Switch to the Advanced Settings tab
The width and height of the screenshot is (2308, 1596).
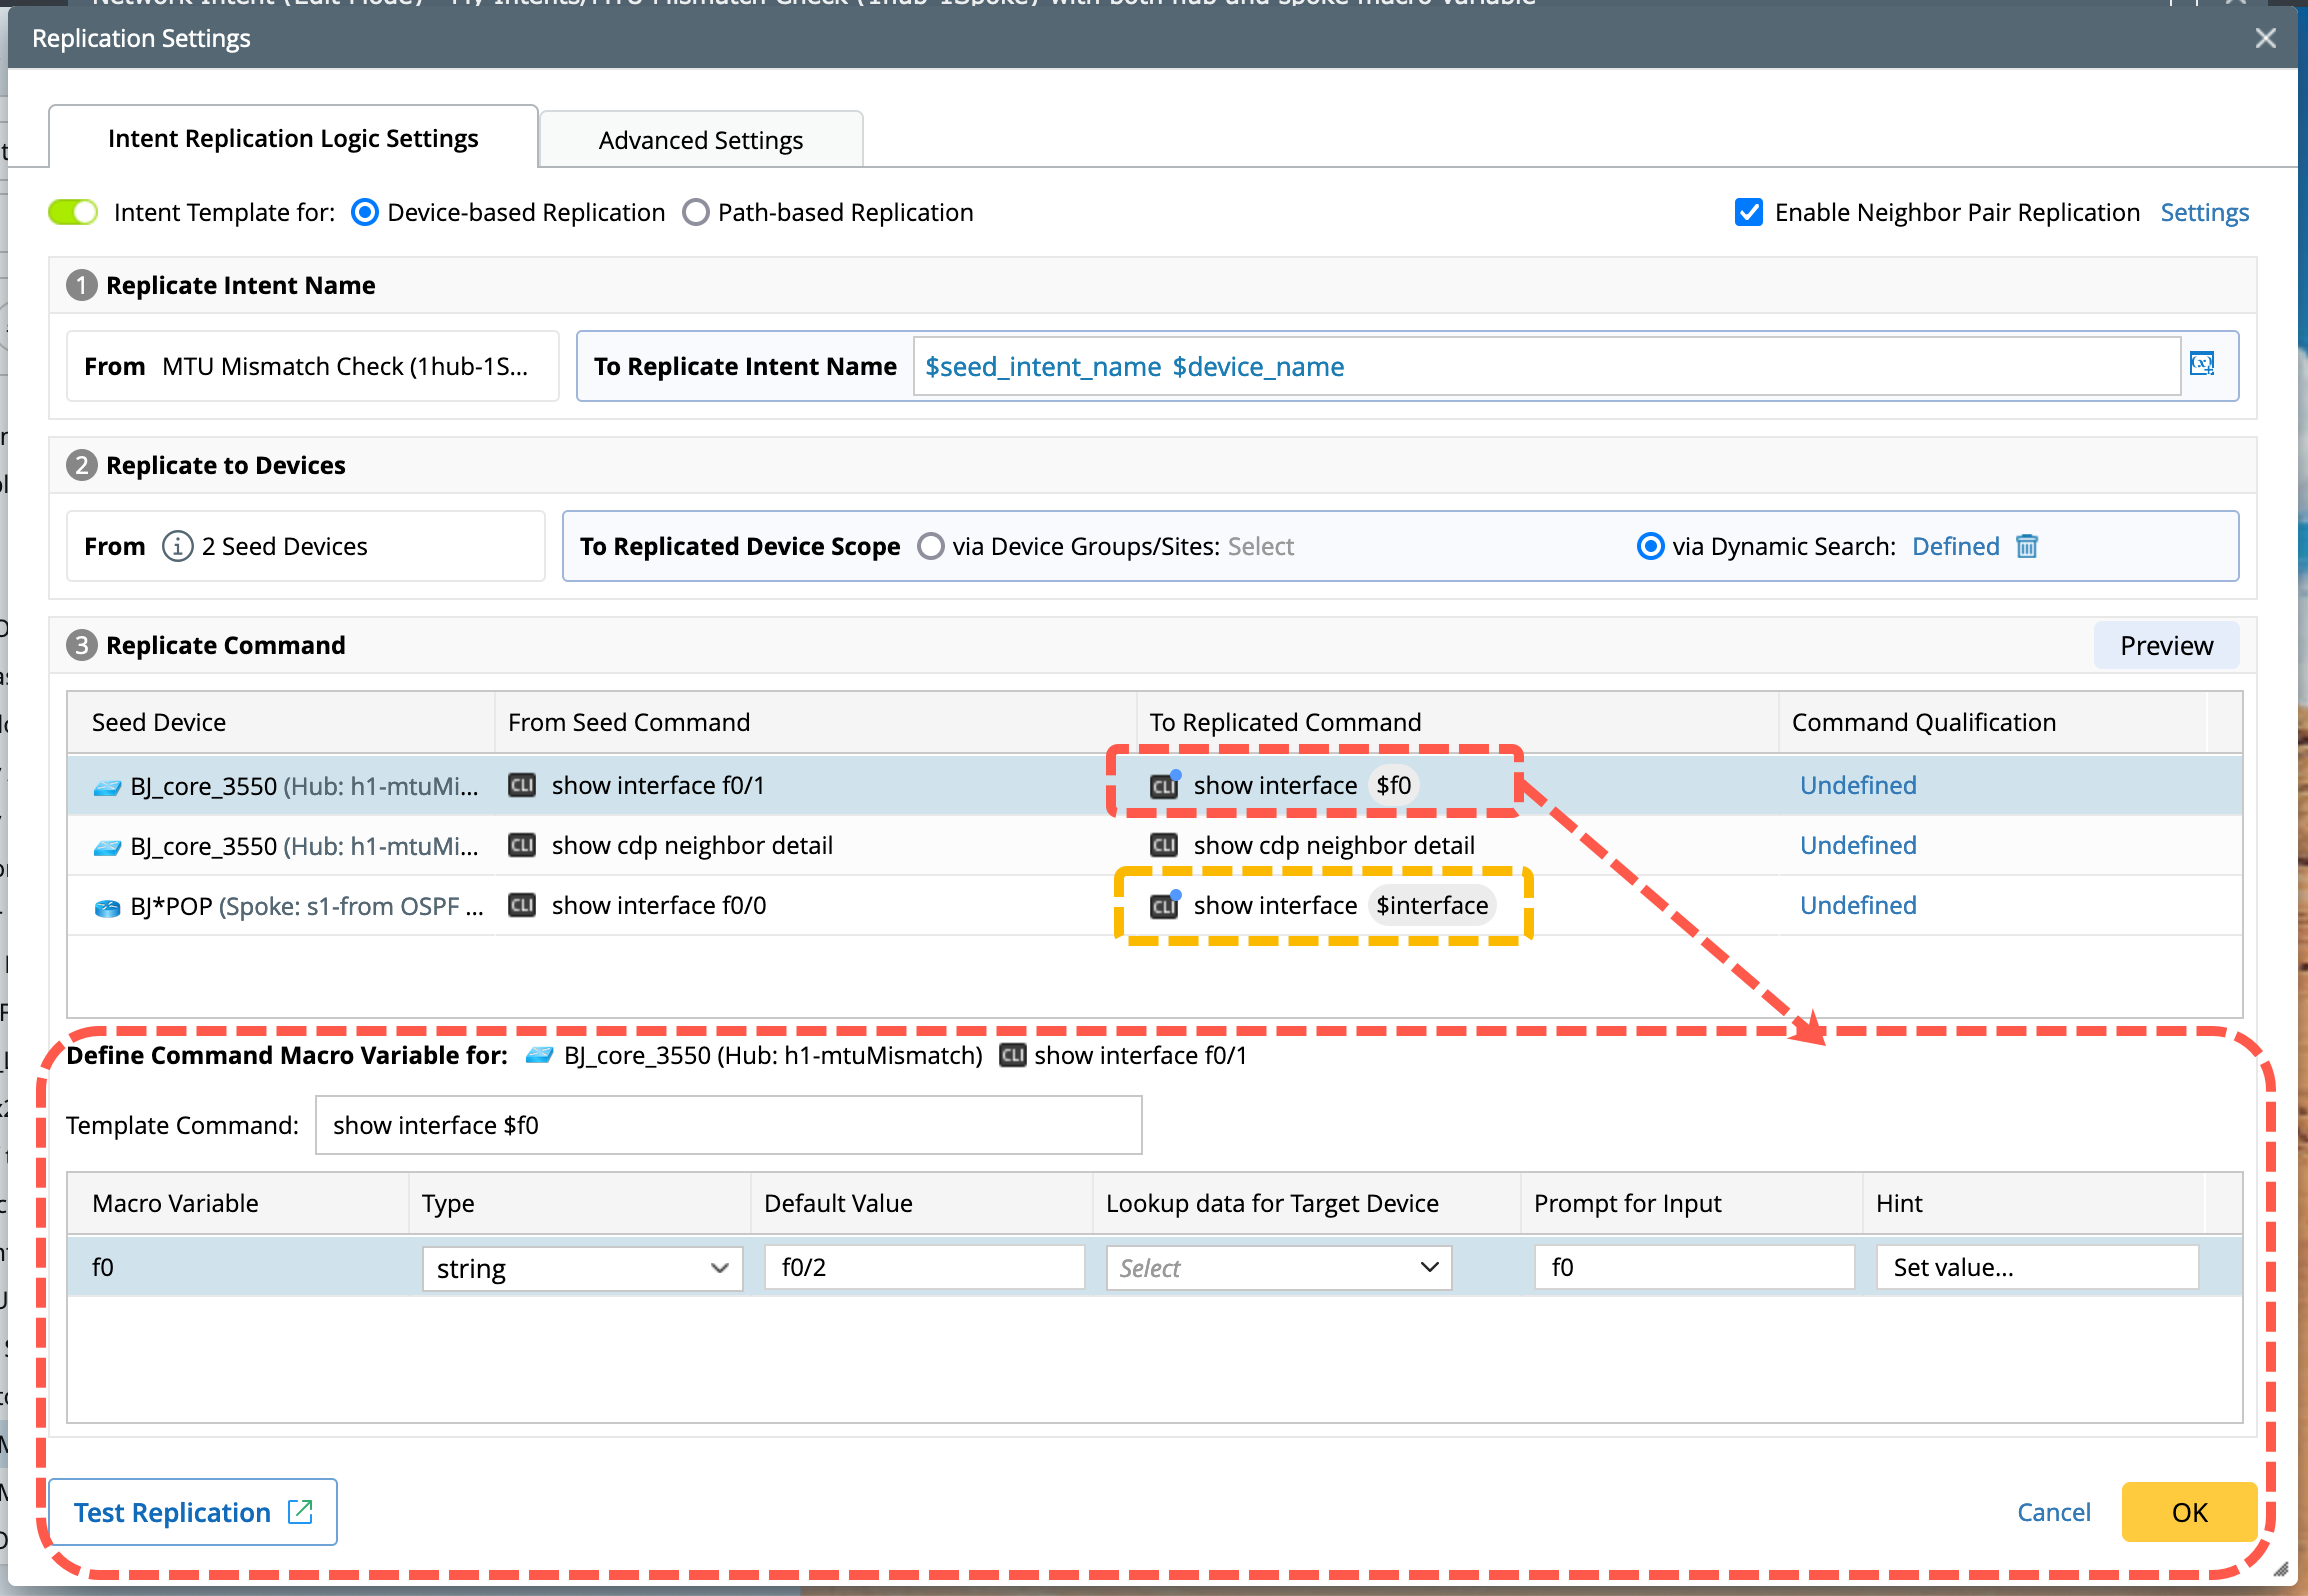700,140
